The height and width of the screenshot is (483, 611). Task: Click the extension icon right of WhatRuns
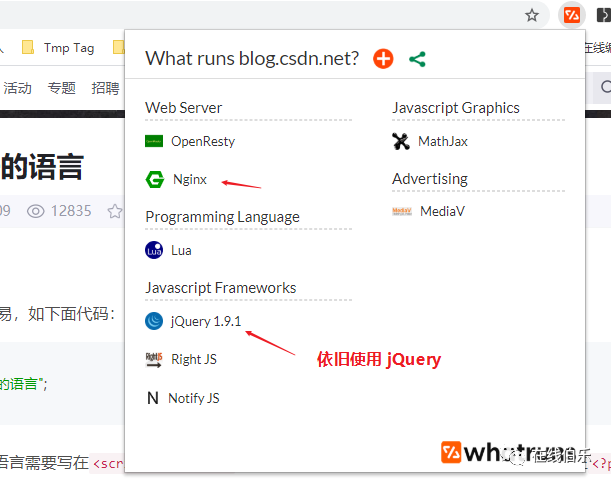604,16
